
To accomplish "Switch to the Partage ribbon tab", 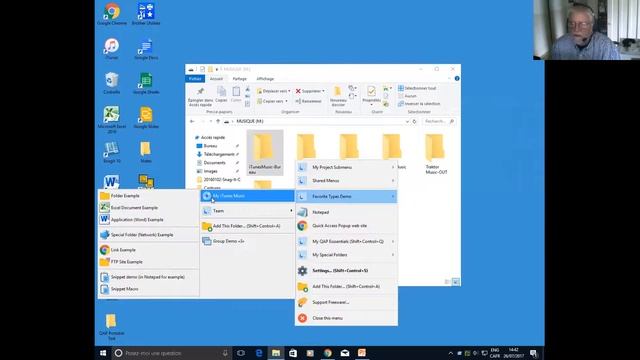I will tap(240, 79).
